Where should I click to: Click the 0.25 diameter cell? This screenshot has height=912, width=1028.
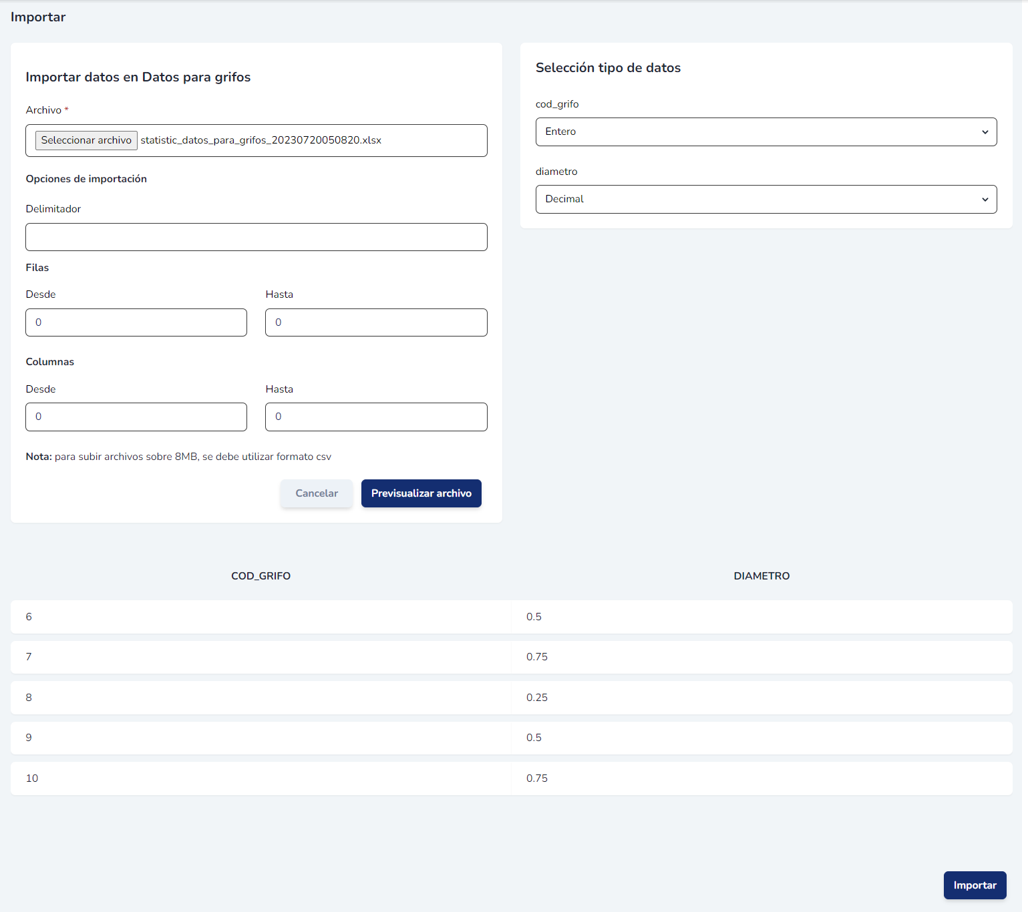537,698
